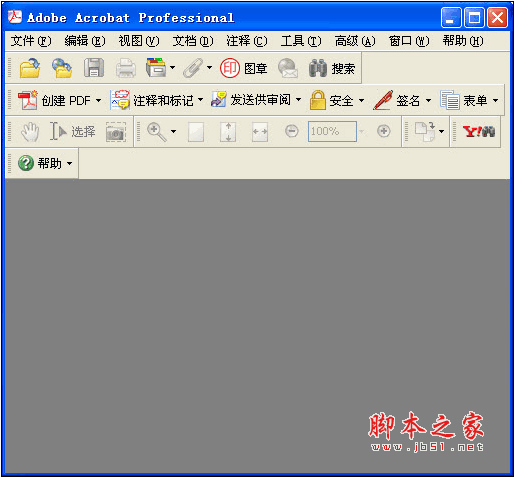Click the Open folder icon
This screenshot has height=477, width=514.
pyautogui.click(x=30, y=68)
